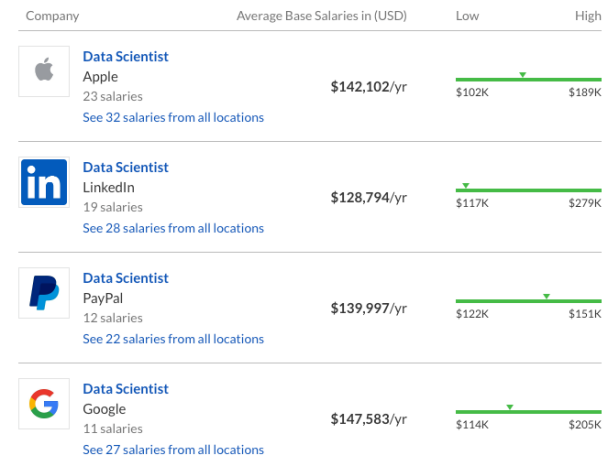Image resolution: width=614 pixels, height=473 pixels.
Task: Click the Apple company logo
Action: tap(44, 71)
